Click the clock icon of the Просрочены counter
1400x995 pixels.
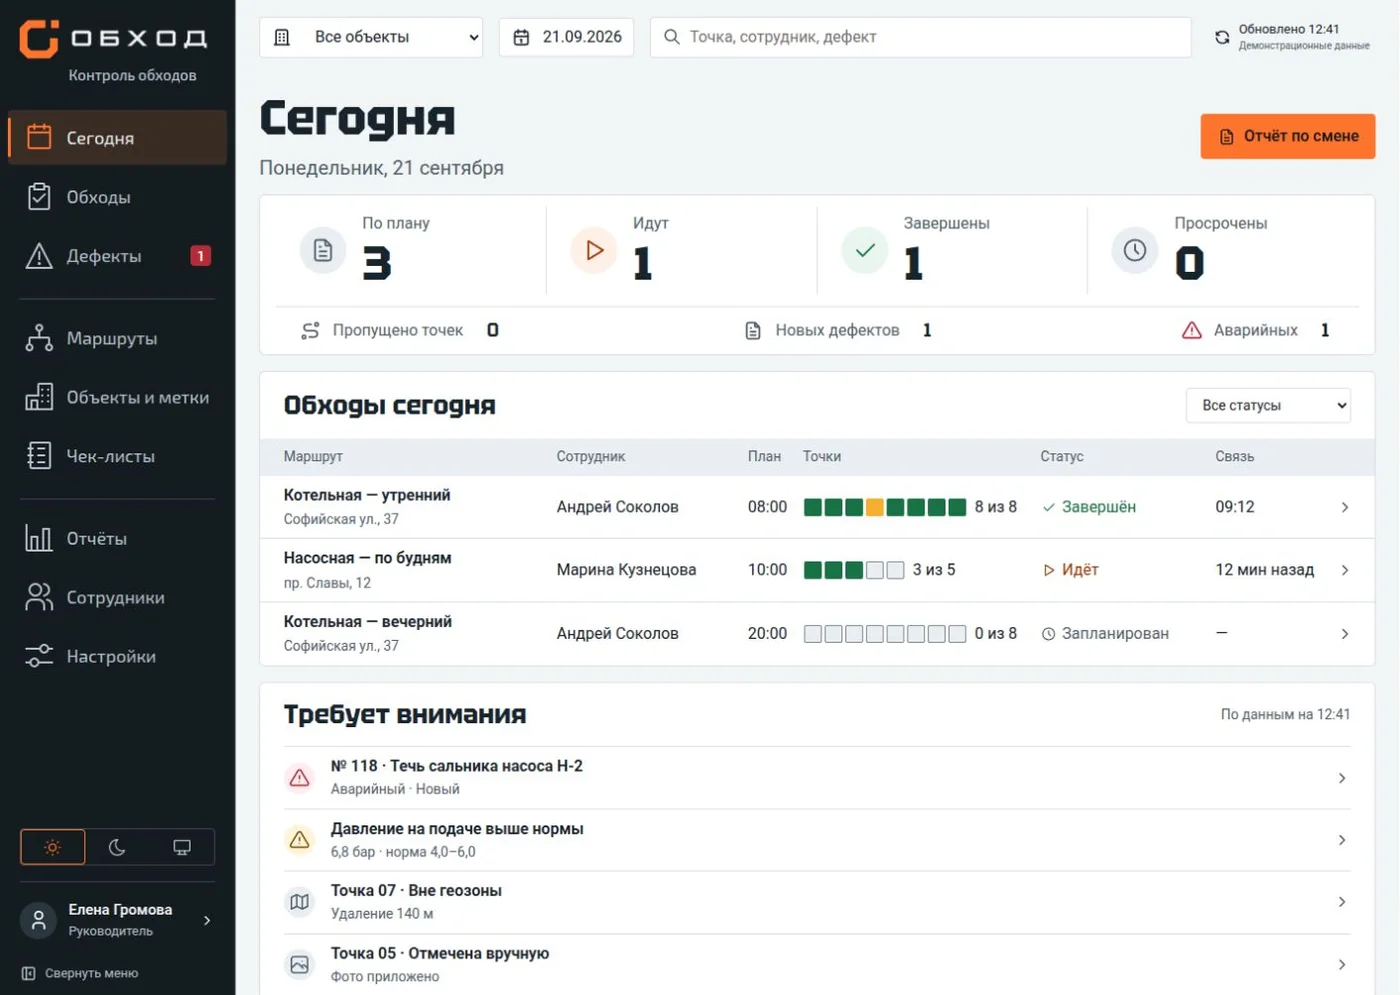tap(1135, 250)
